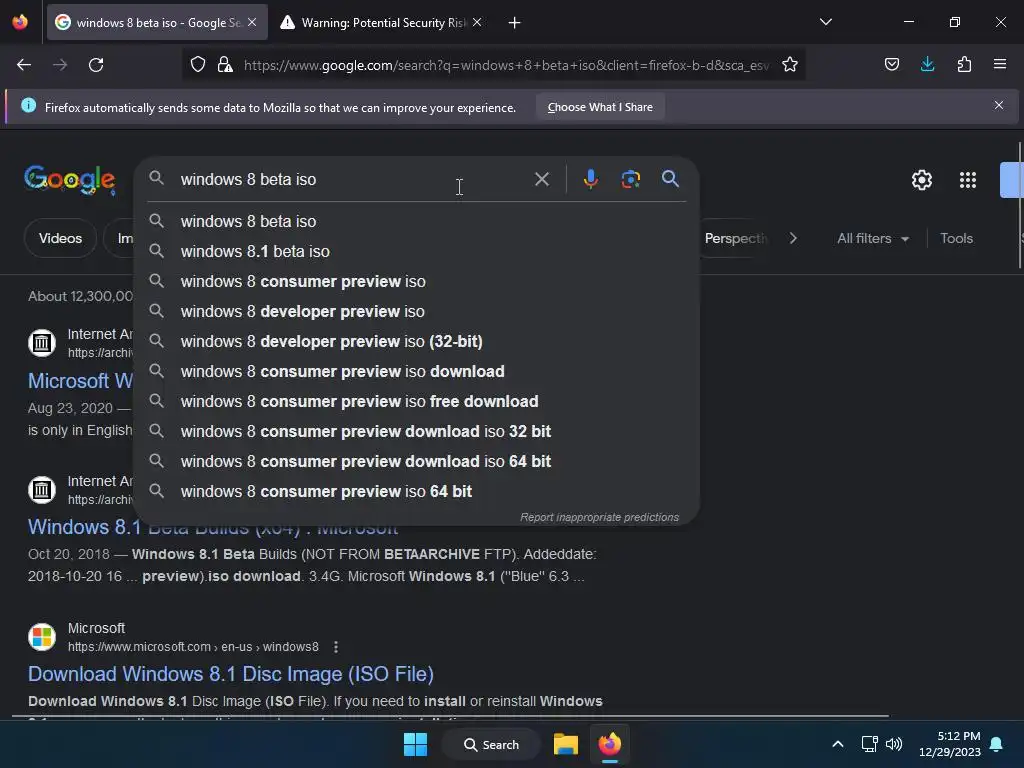Select developer preview iso (32-bit) suggestion
The image size is (1024, 768).
click(x=417, y=342)
